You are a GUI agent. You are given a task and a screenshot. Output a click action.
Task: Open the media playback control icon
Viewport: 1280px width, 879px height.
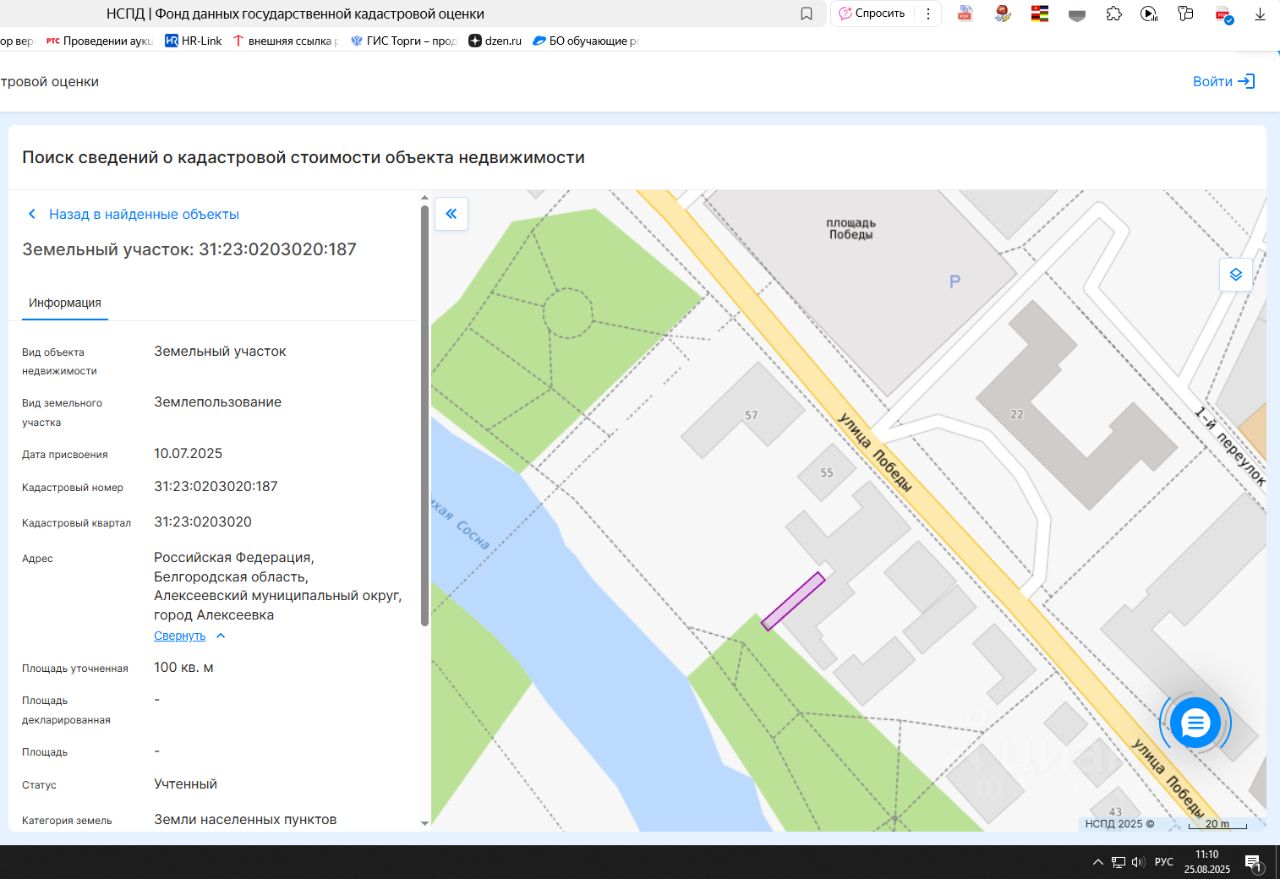1149,14
